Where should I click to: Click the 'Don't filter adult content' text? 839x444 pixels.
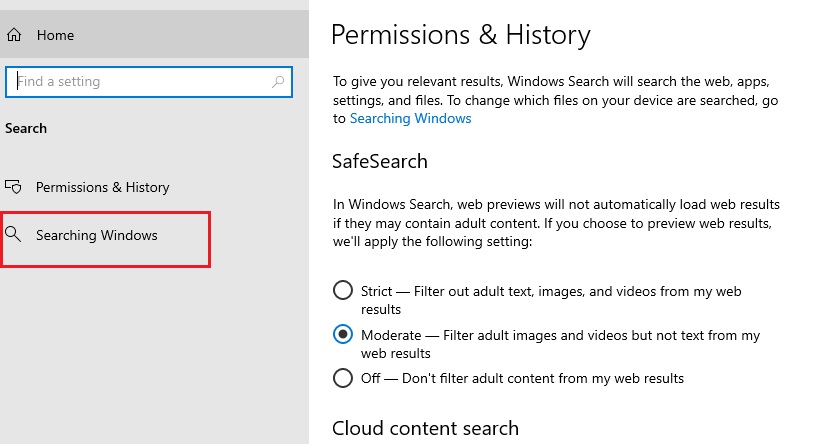tap(543, 378)
